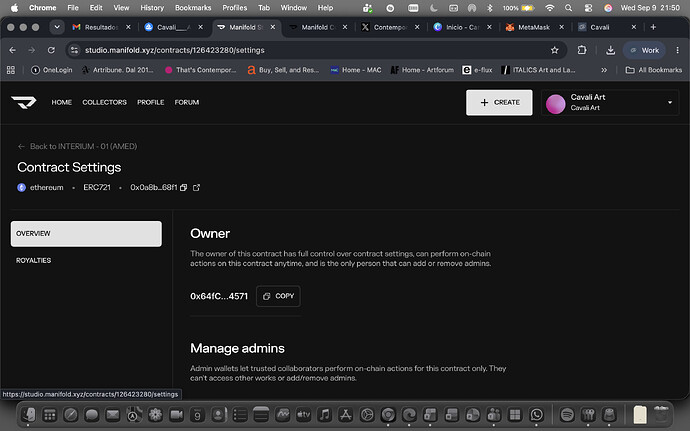This screenshot has height=431, width=690.
Task: Open the Work profile button
Action: pos(645,50)
